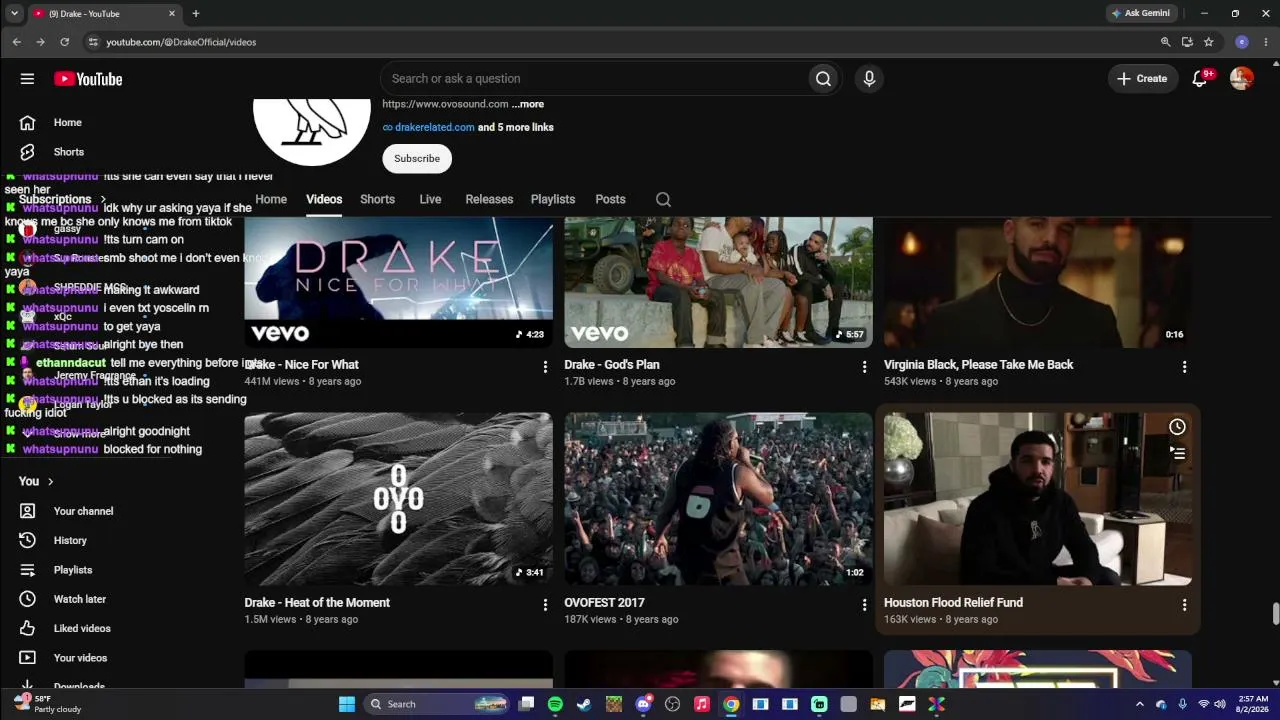
Task: Show the 5 more links
Action: point(516,127)
